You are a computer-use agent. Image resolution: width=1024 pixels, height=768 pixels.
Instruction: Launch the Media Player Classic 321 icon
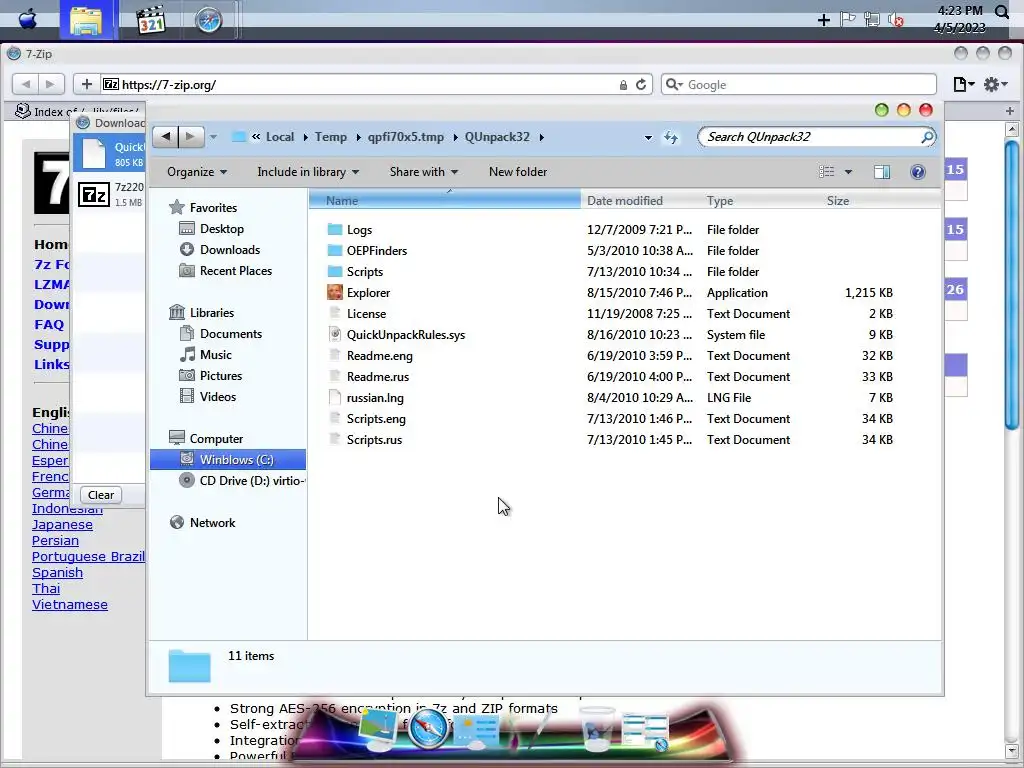[x=152, y=20]
